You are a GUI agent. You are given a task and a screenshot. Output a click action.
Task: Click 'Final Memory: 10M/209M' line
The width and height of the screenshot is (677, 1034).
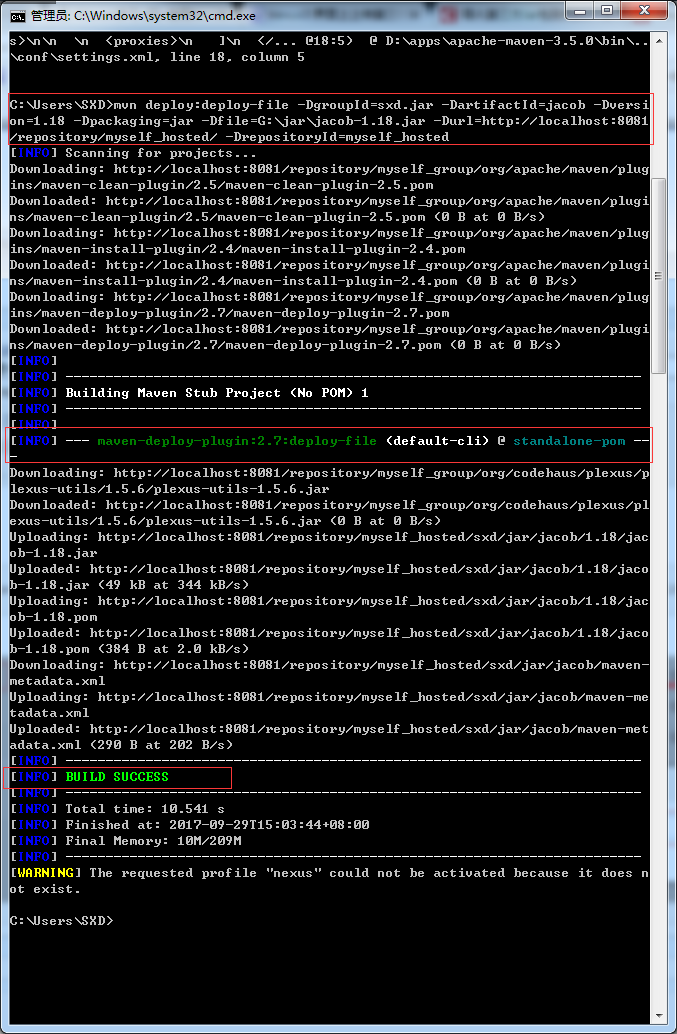coord(153,841)
